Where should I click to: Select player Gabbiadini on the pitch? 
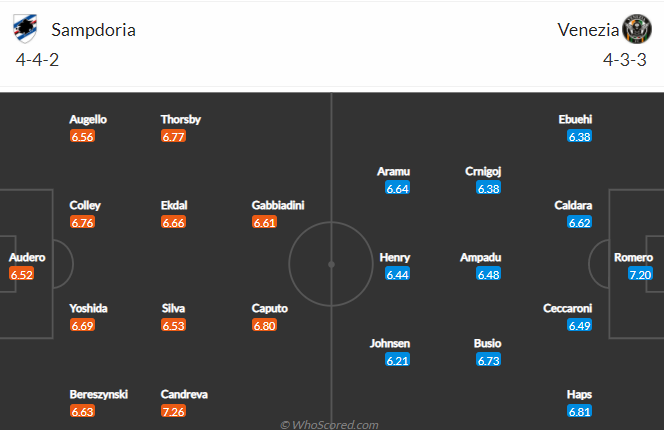point(278,205)
